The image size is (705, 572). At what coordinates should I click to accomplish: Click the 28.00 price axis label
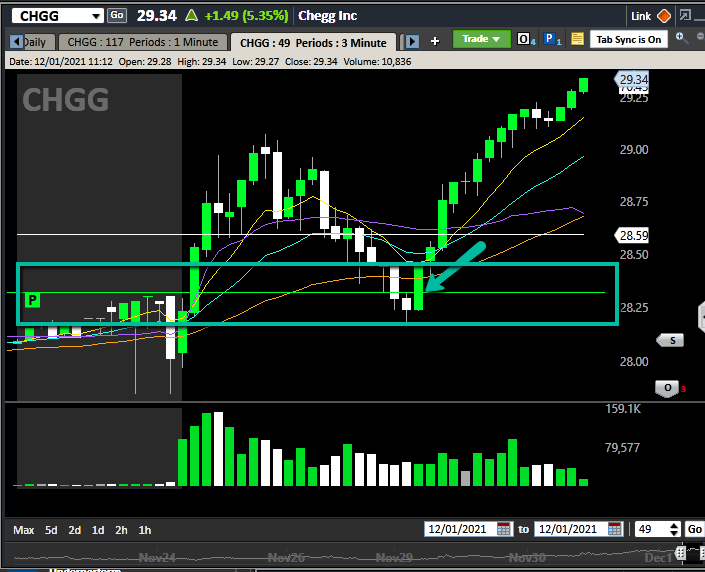[634, 362]
